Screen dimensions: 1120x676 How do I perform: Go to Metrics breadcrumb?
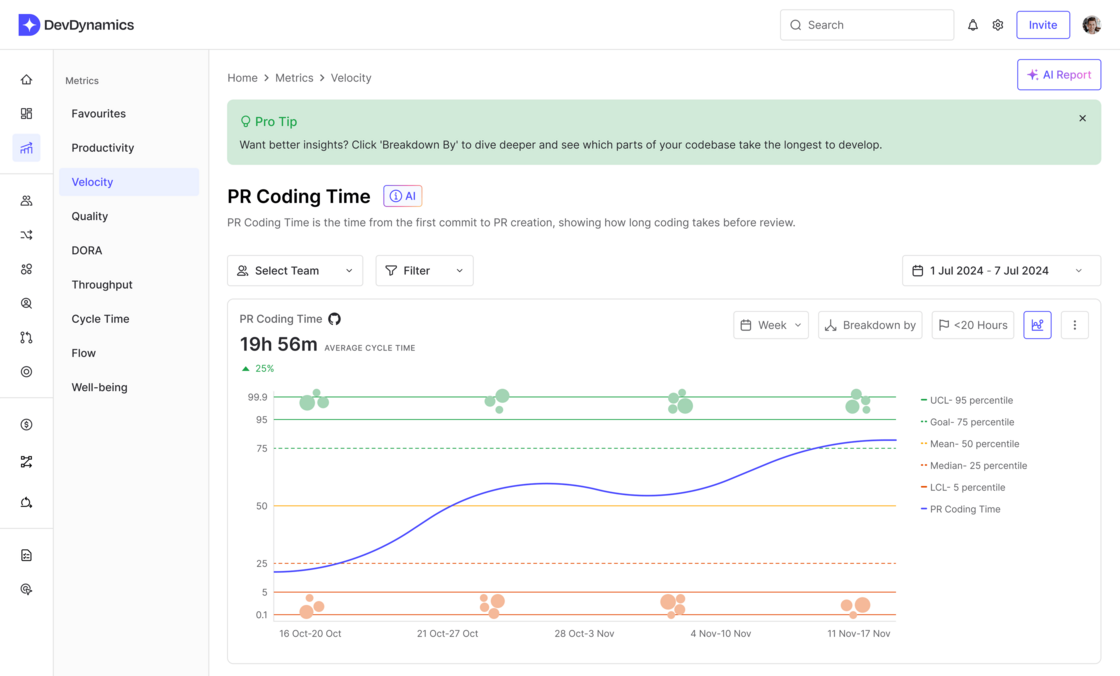(x=294, y=78)
